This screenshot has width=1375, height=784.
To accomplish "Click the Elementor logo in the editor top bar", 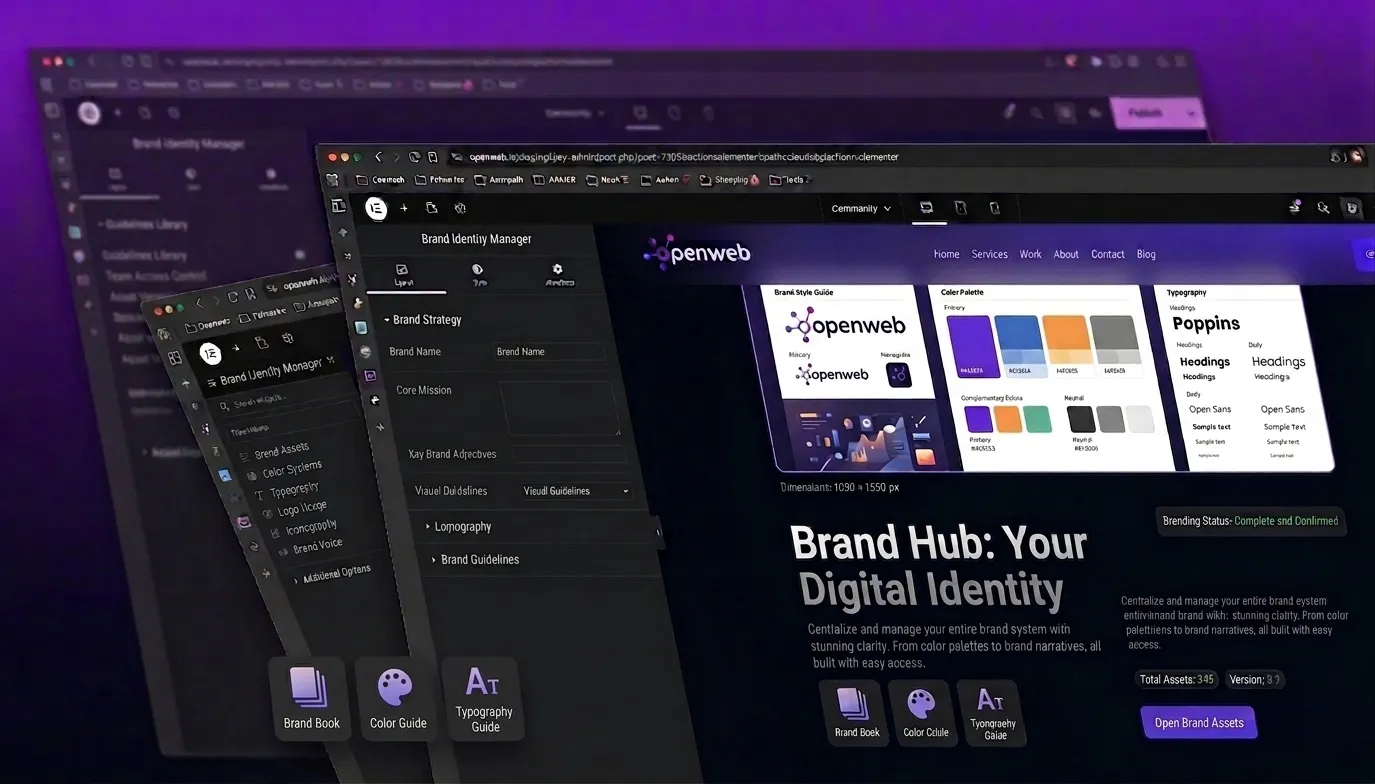I will [376, 208].
